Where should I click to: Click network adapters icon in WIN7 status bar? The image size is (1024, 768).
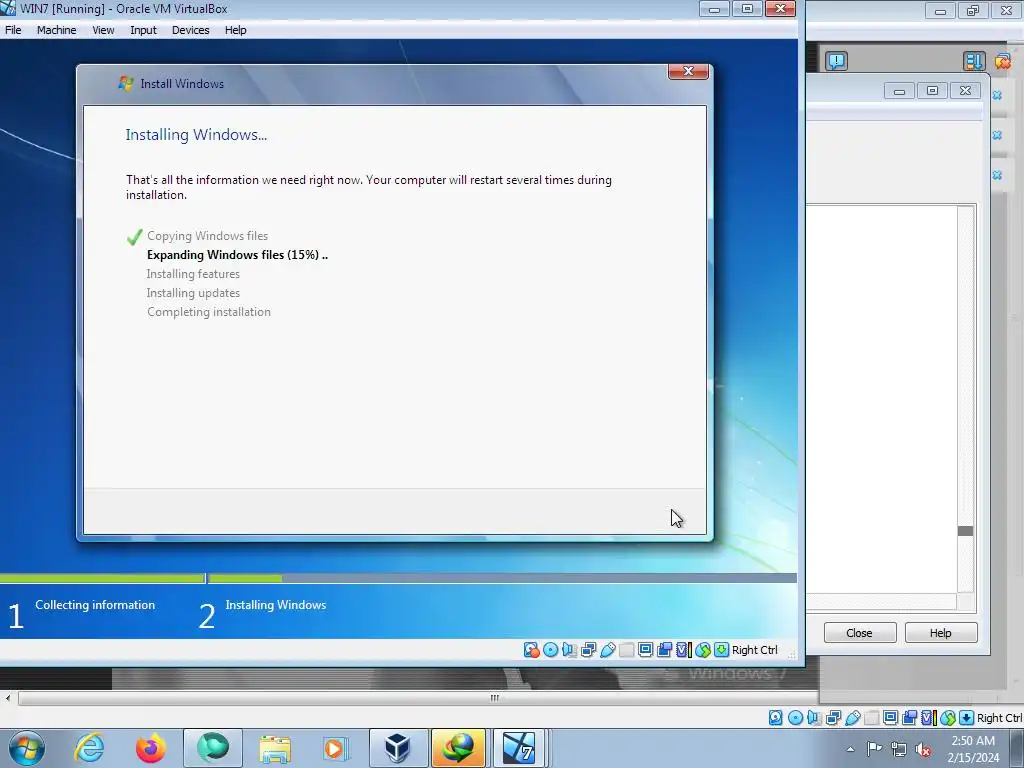pos(588,650)
